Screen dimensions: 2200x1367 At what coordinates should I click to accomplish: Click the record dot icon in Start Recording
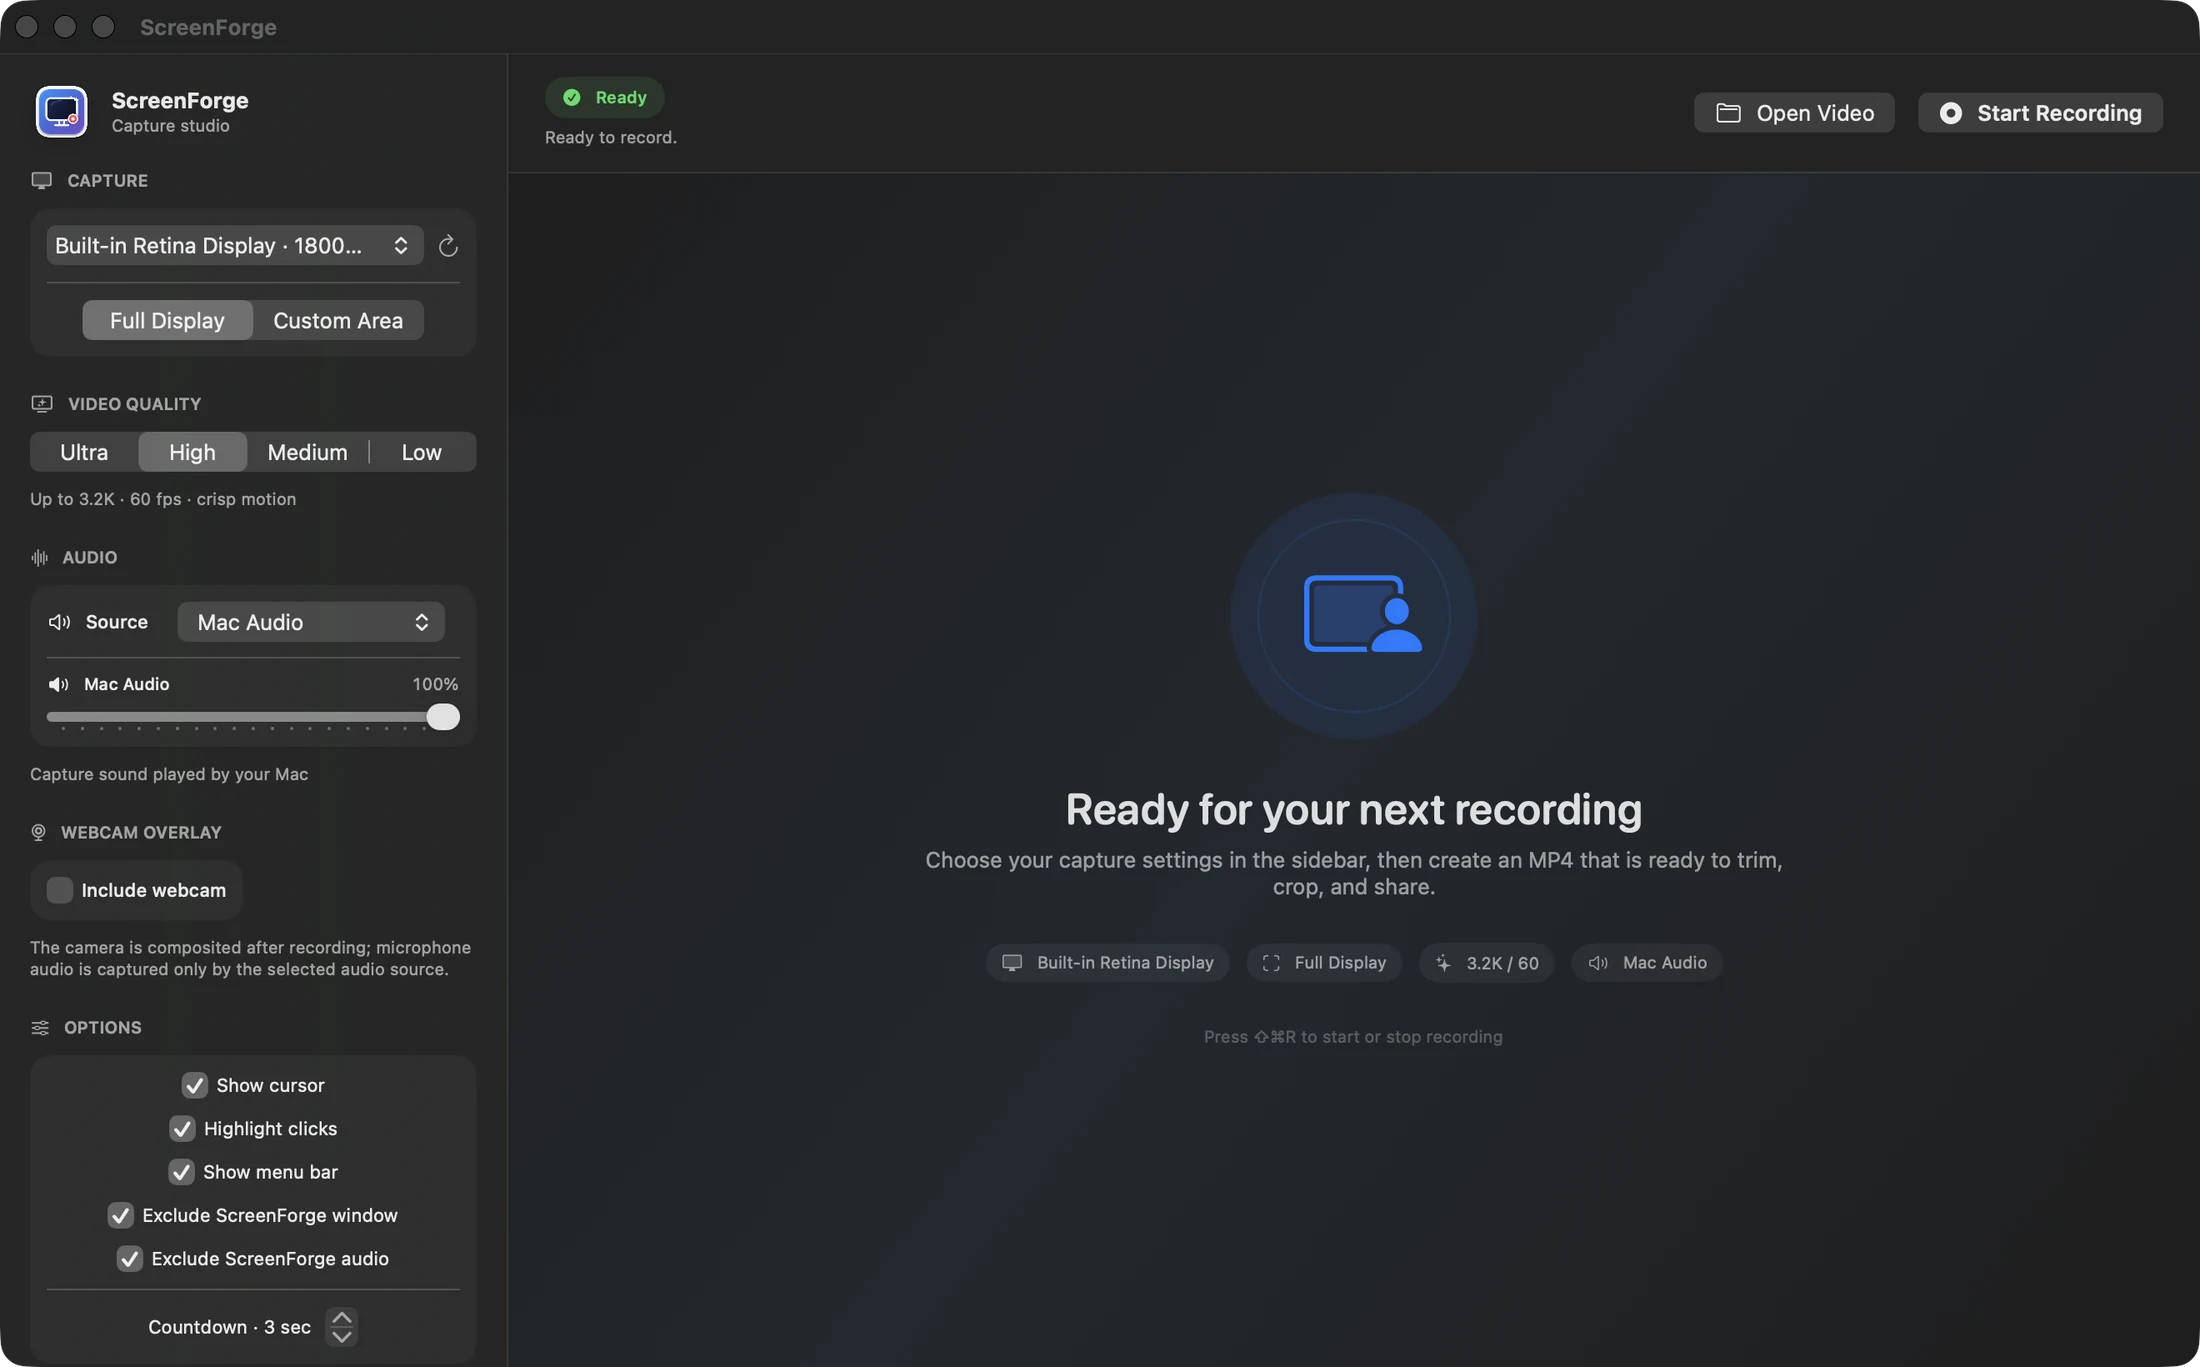pos(1950,113)
